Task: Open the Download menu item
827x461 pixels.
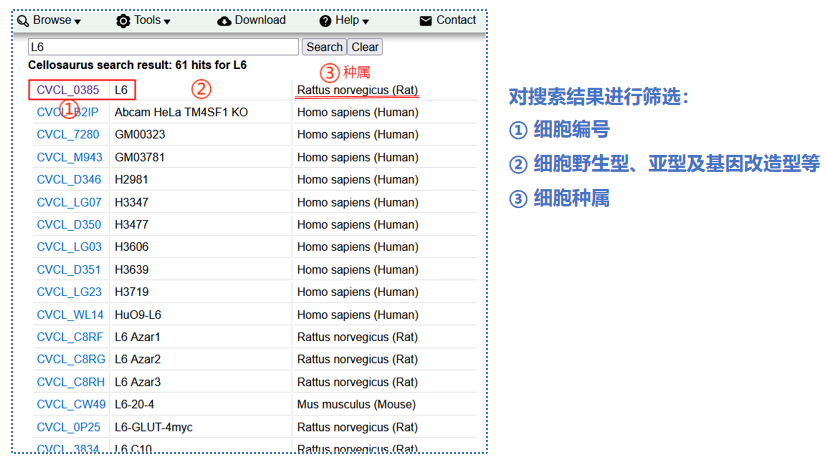Action: [x=260, y=20]
